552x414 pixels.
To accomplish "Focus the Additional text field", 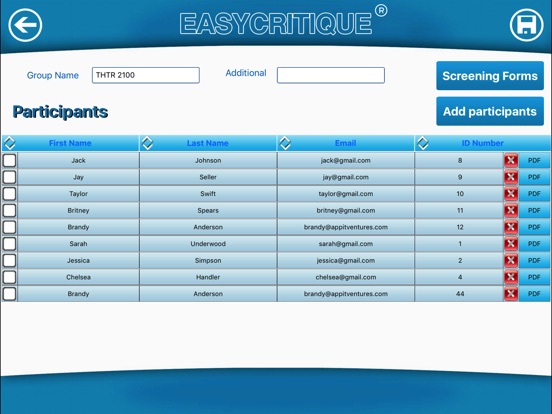I will tap(331, 75).
